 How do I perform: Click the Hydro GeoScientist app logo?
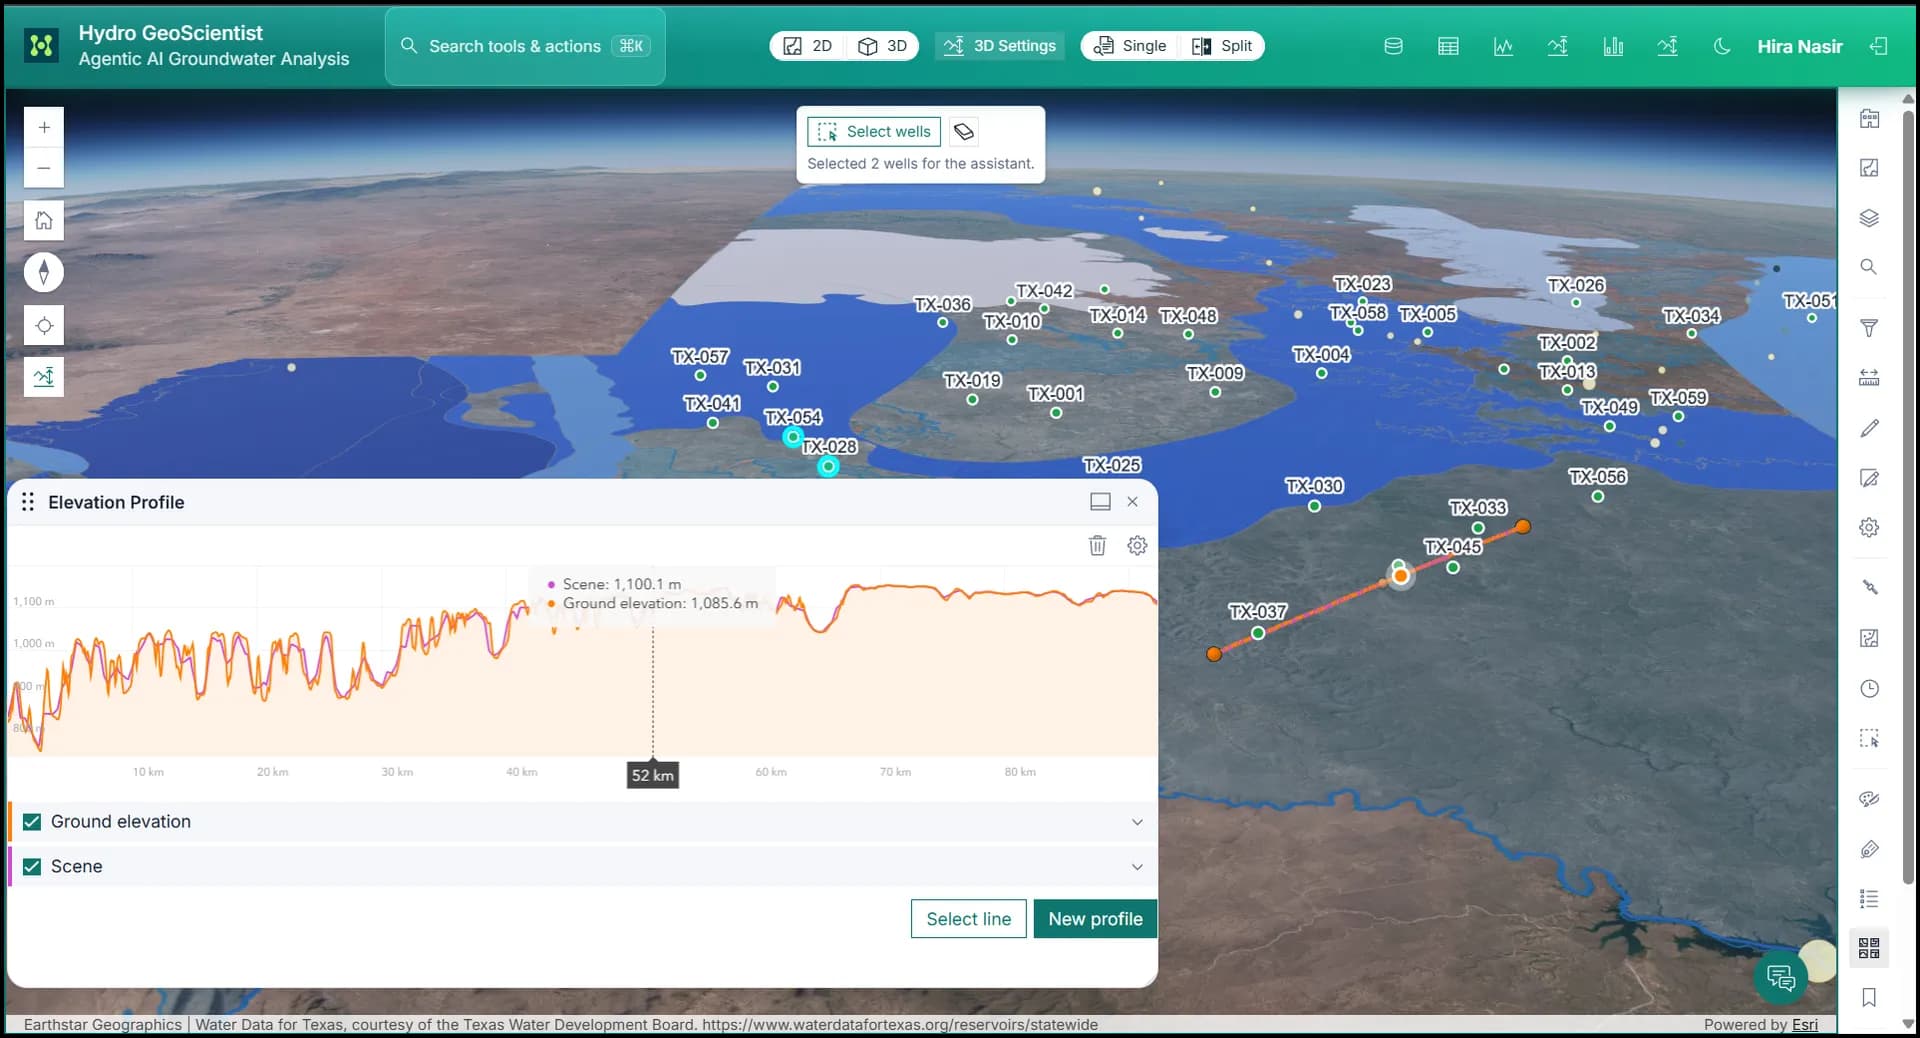tap(41, 45)
